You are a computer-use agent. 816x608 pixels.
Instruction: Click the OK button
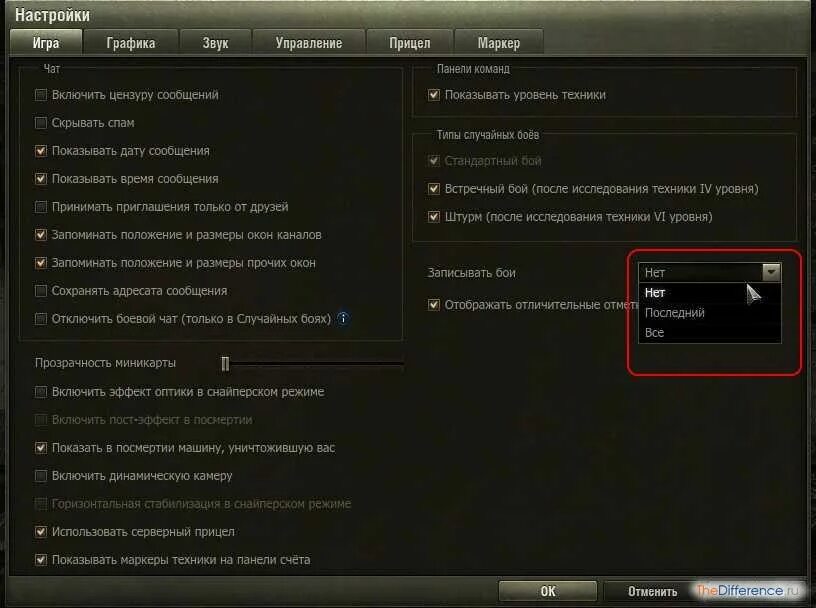[x=547, y=591]
